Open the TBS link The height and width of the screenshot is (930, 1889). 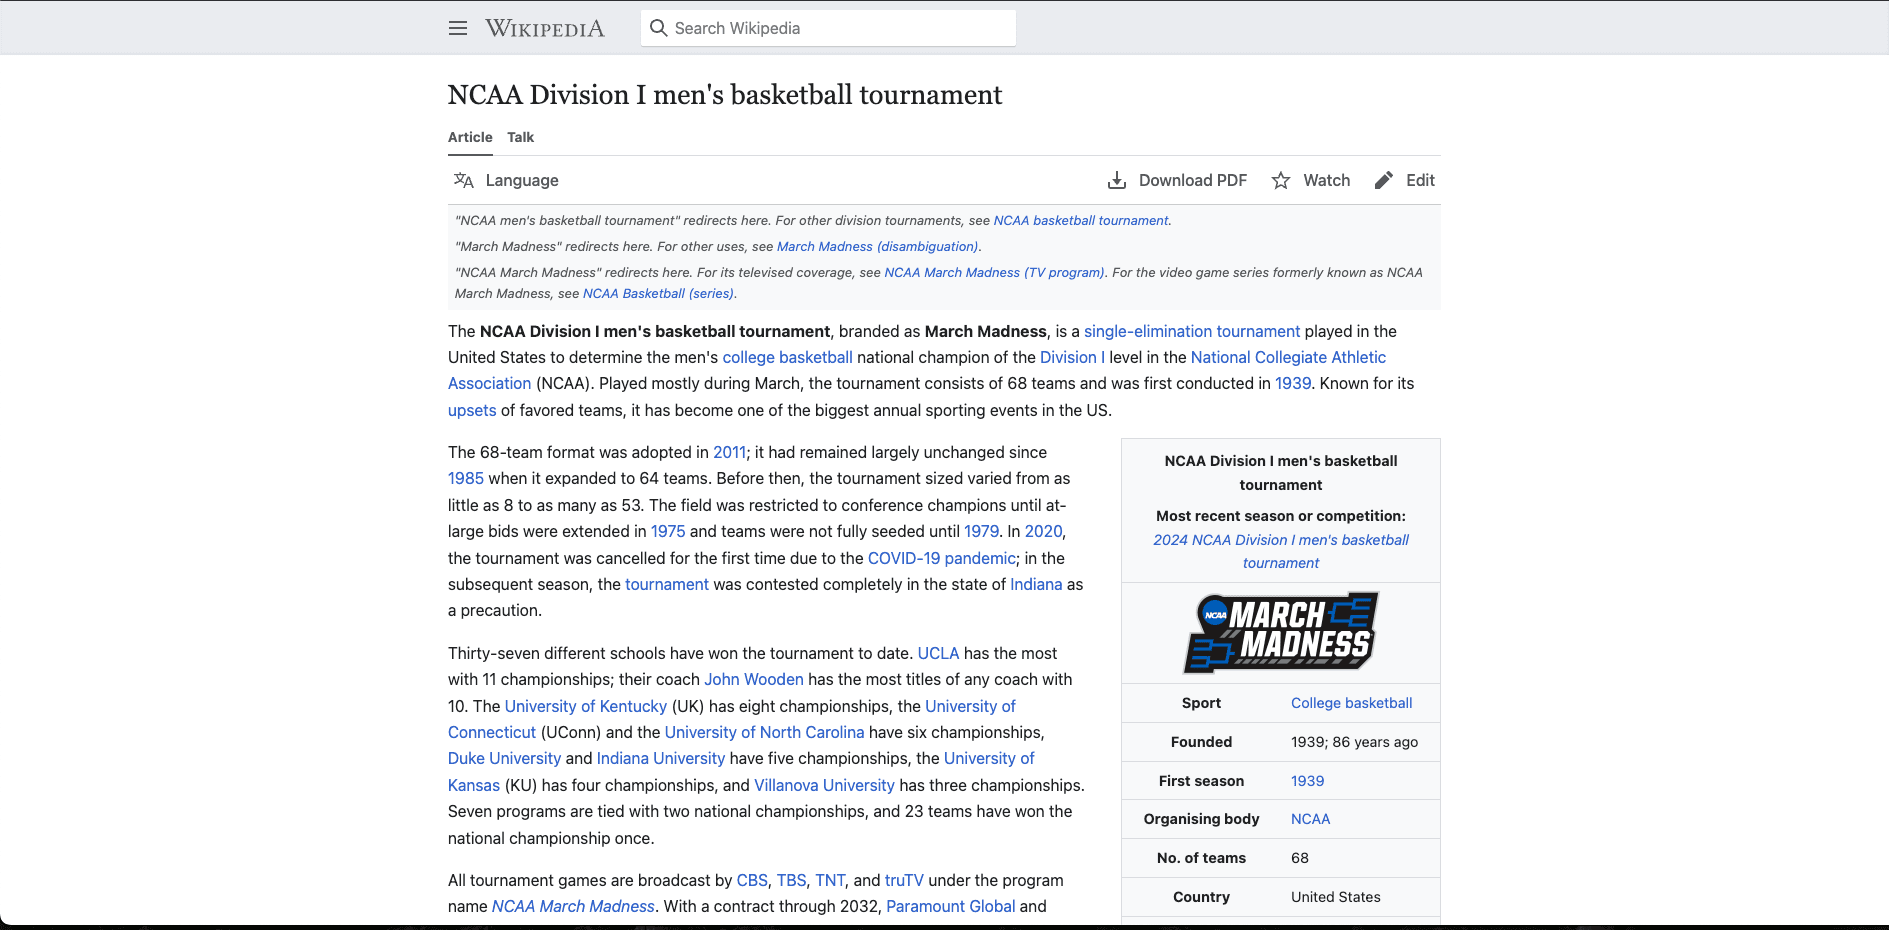791,880
